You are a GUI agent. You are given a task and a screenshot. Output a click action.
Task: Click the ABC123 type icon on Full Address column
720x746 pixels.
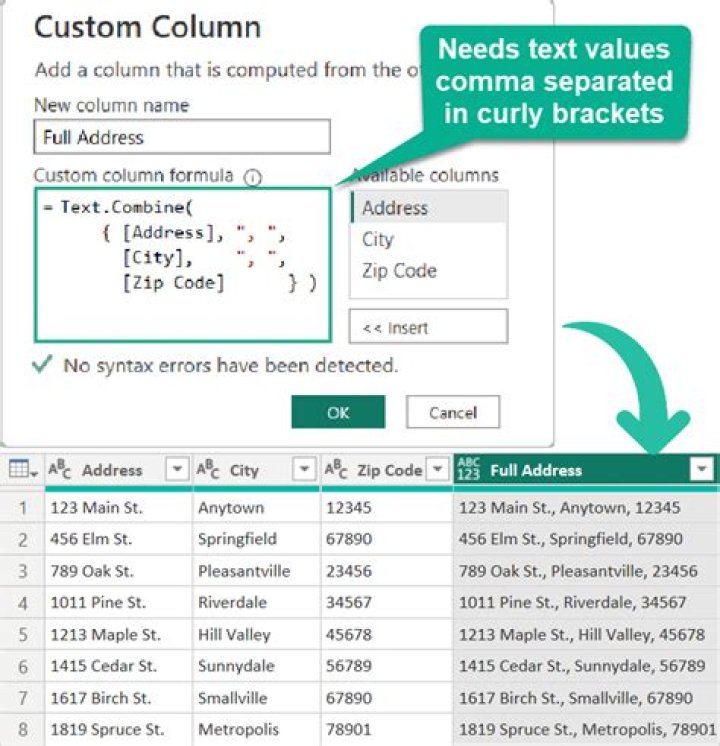(468, 469)
